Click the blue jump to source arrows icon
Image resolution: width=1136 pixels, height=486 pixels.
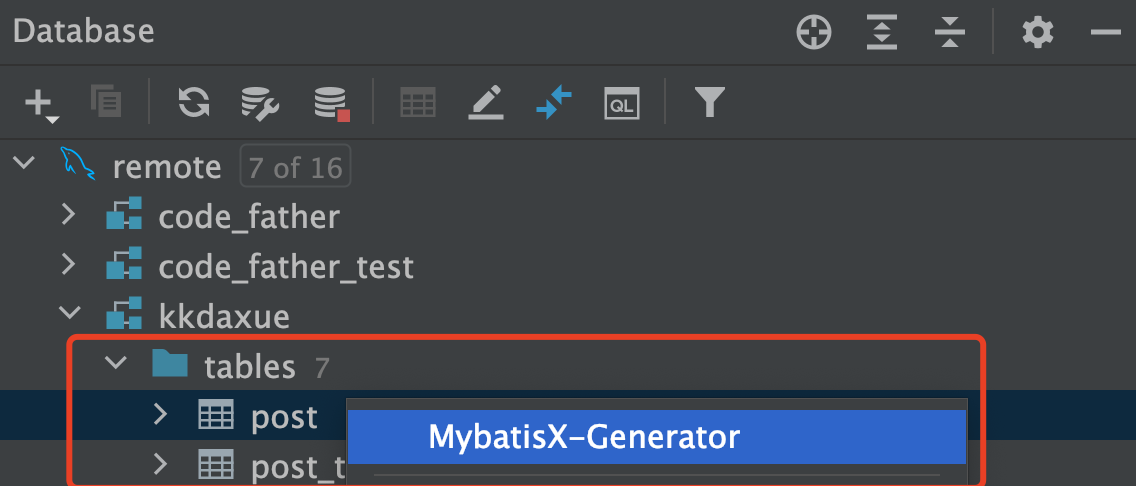tap(553, 102)
